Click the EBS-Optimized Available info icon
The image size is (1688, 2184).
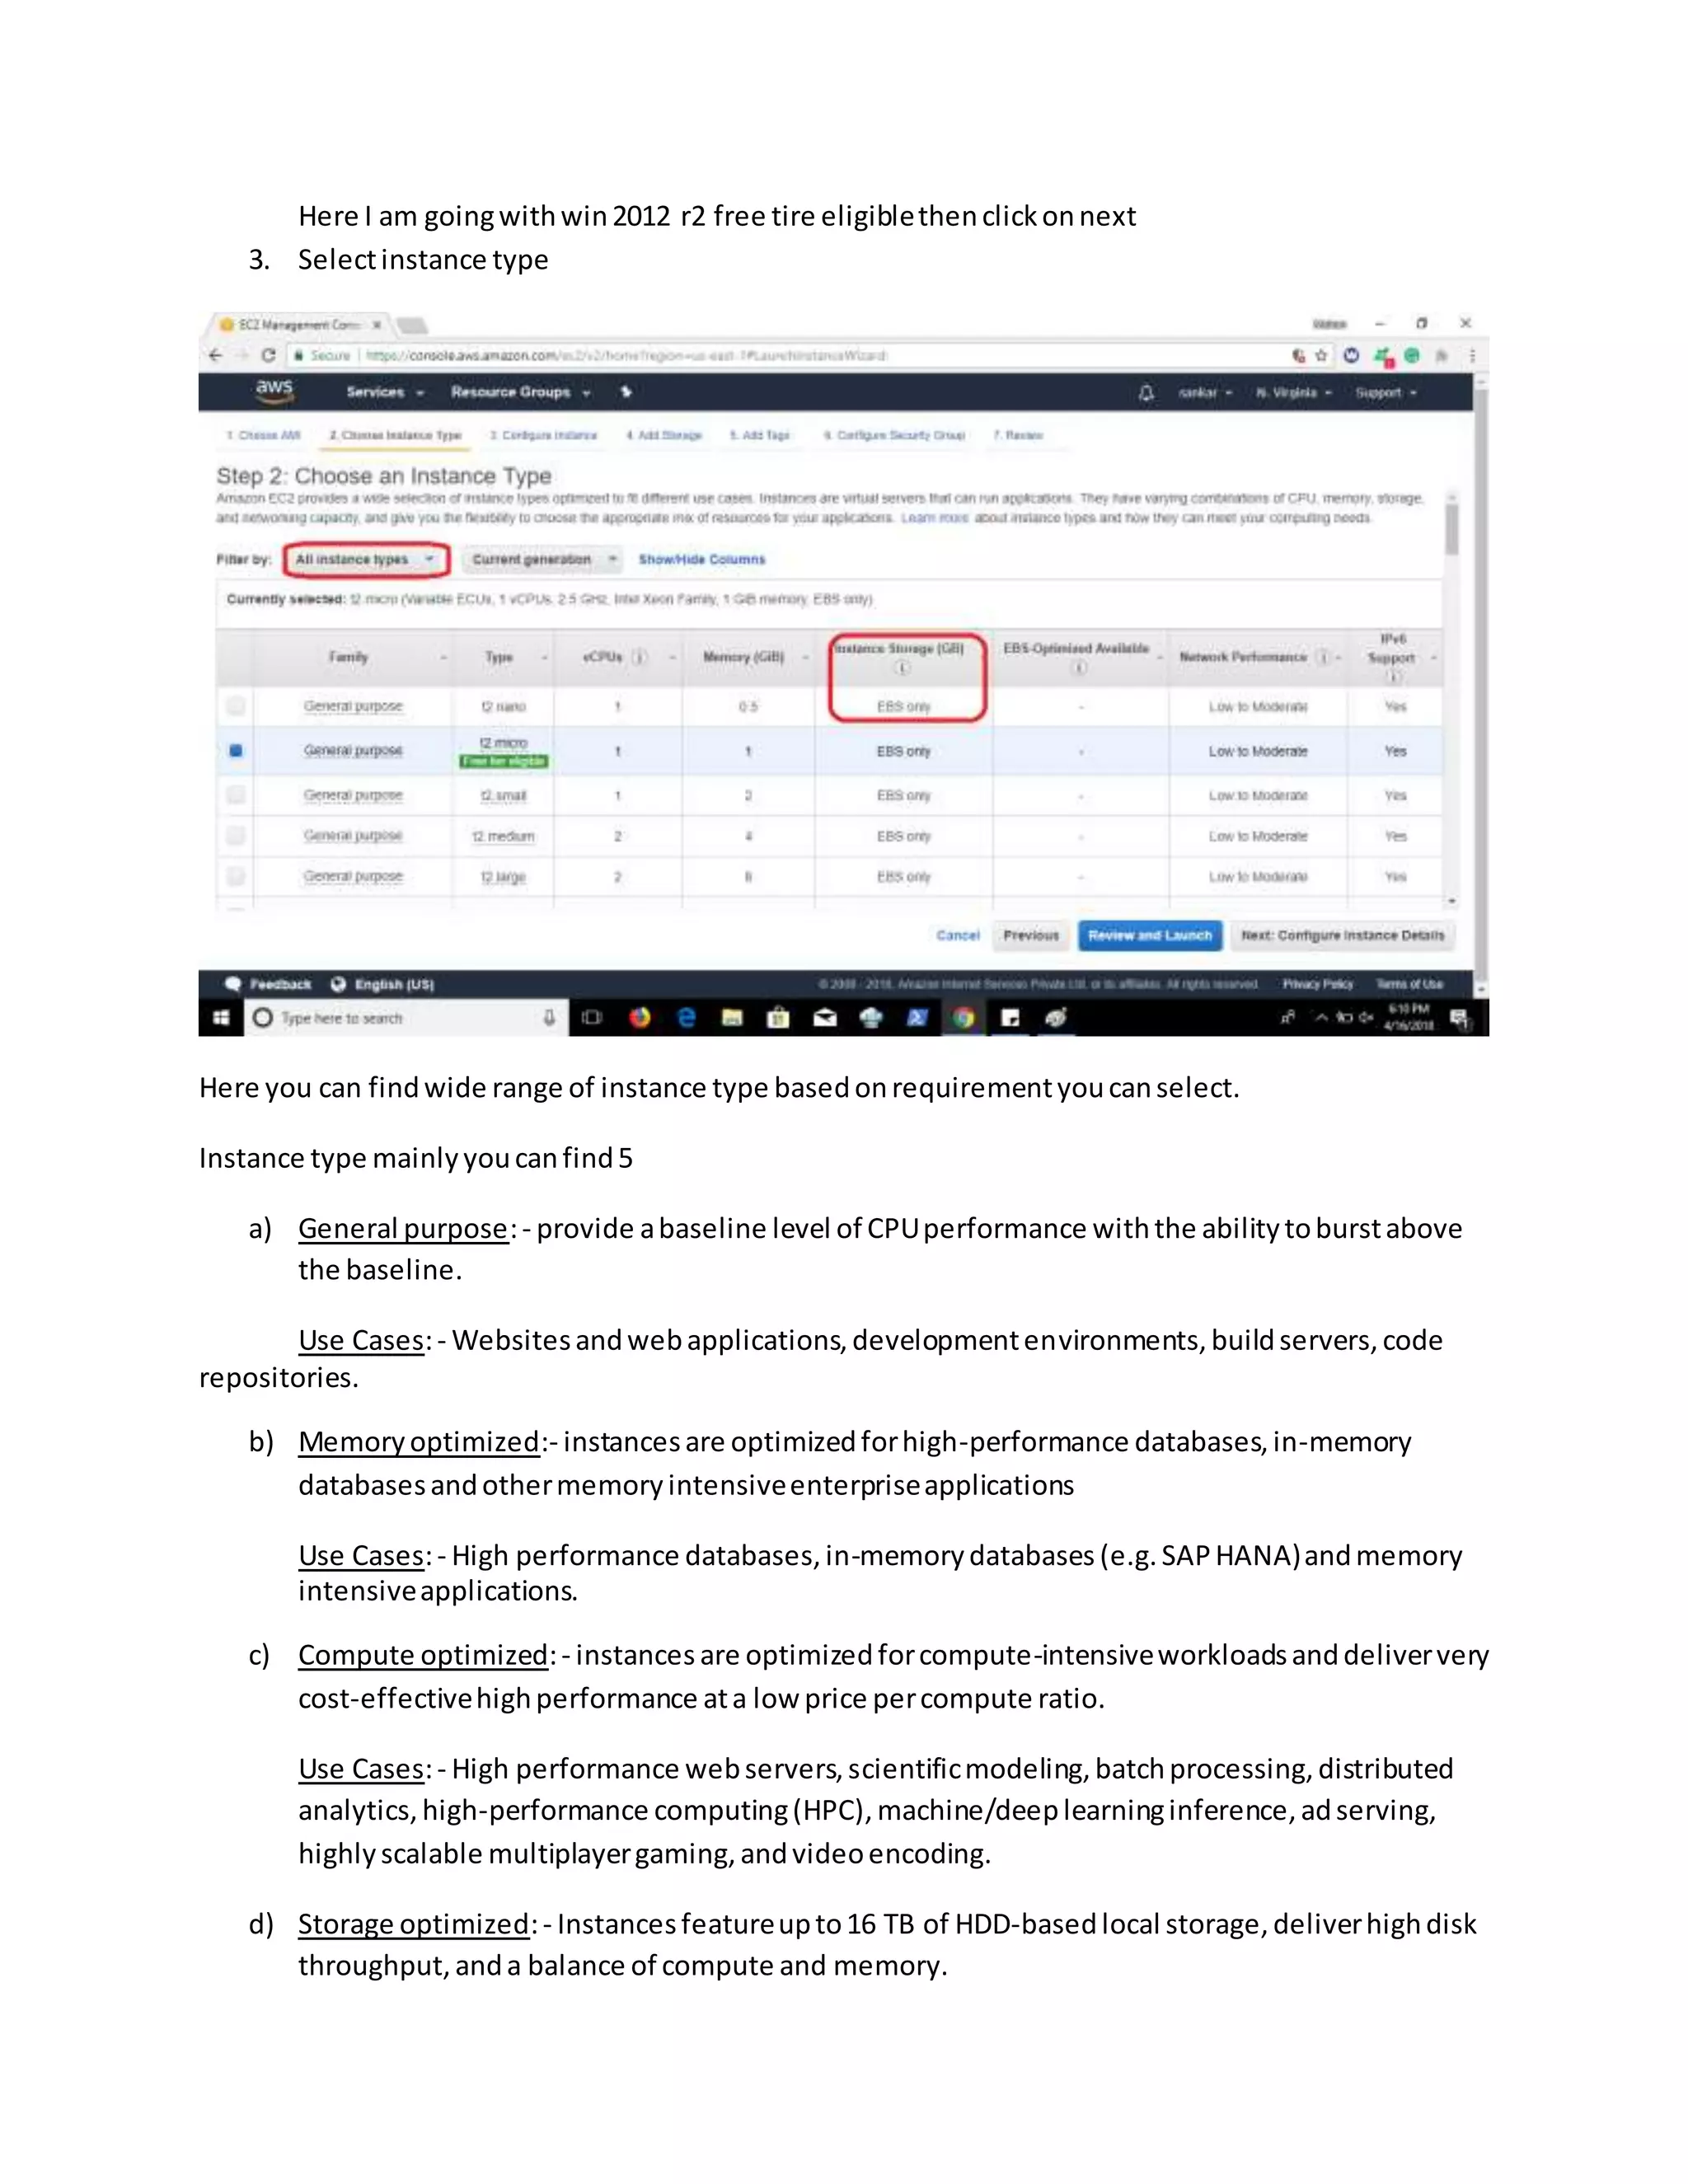(x=1079, y=668)
